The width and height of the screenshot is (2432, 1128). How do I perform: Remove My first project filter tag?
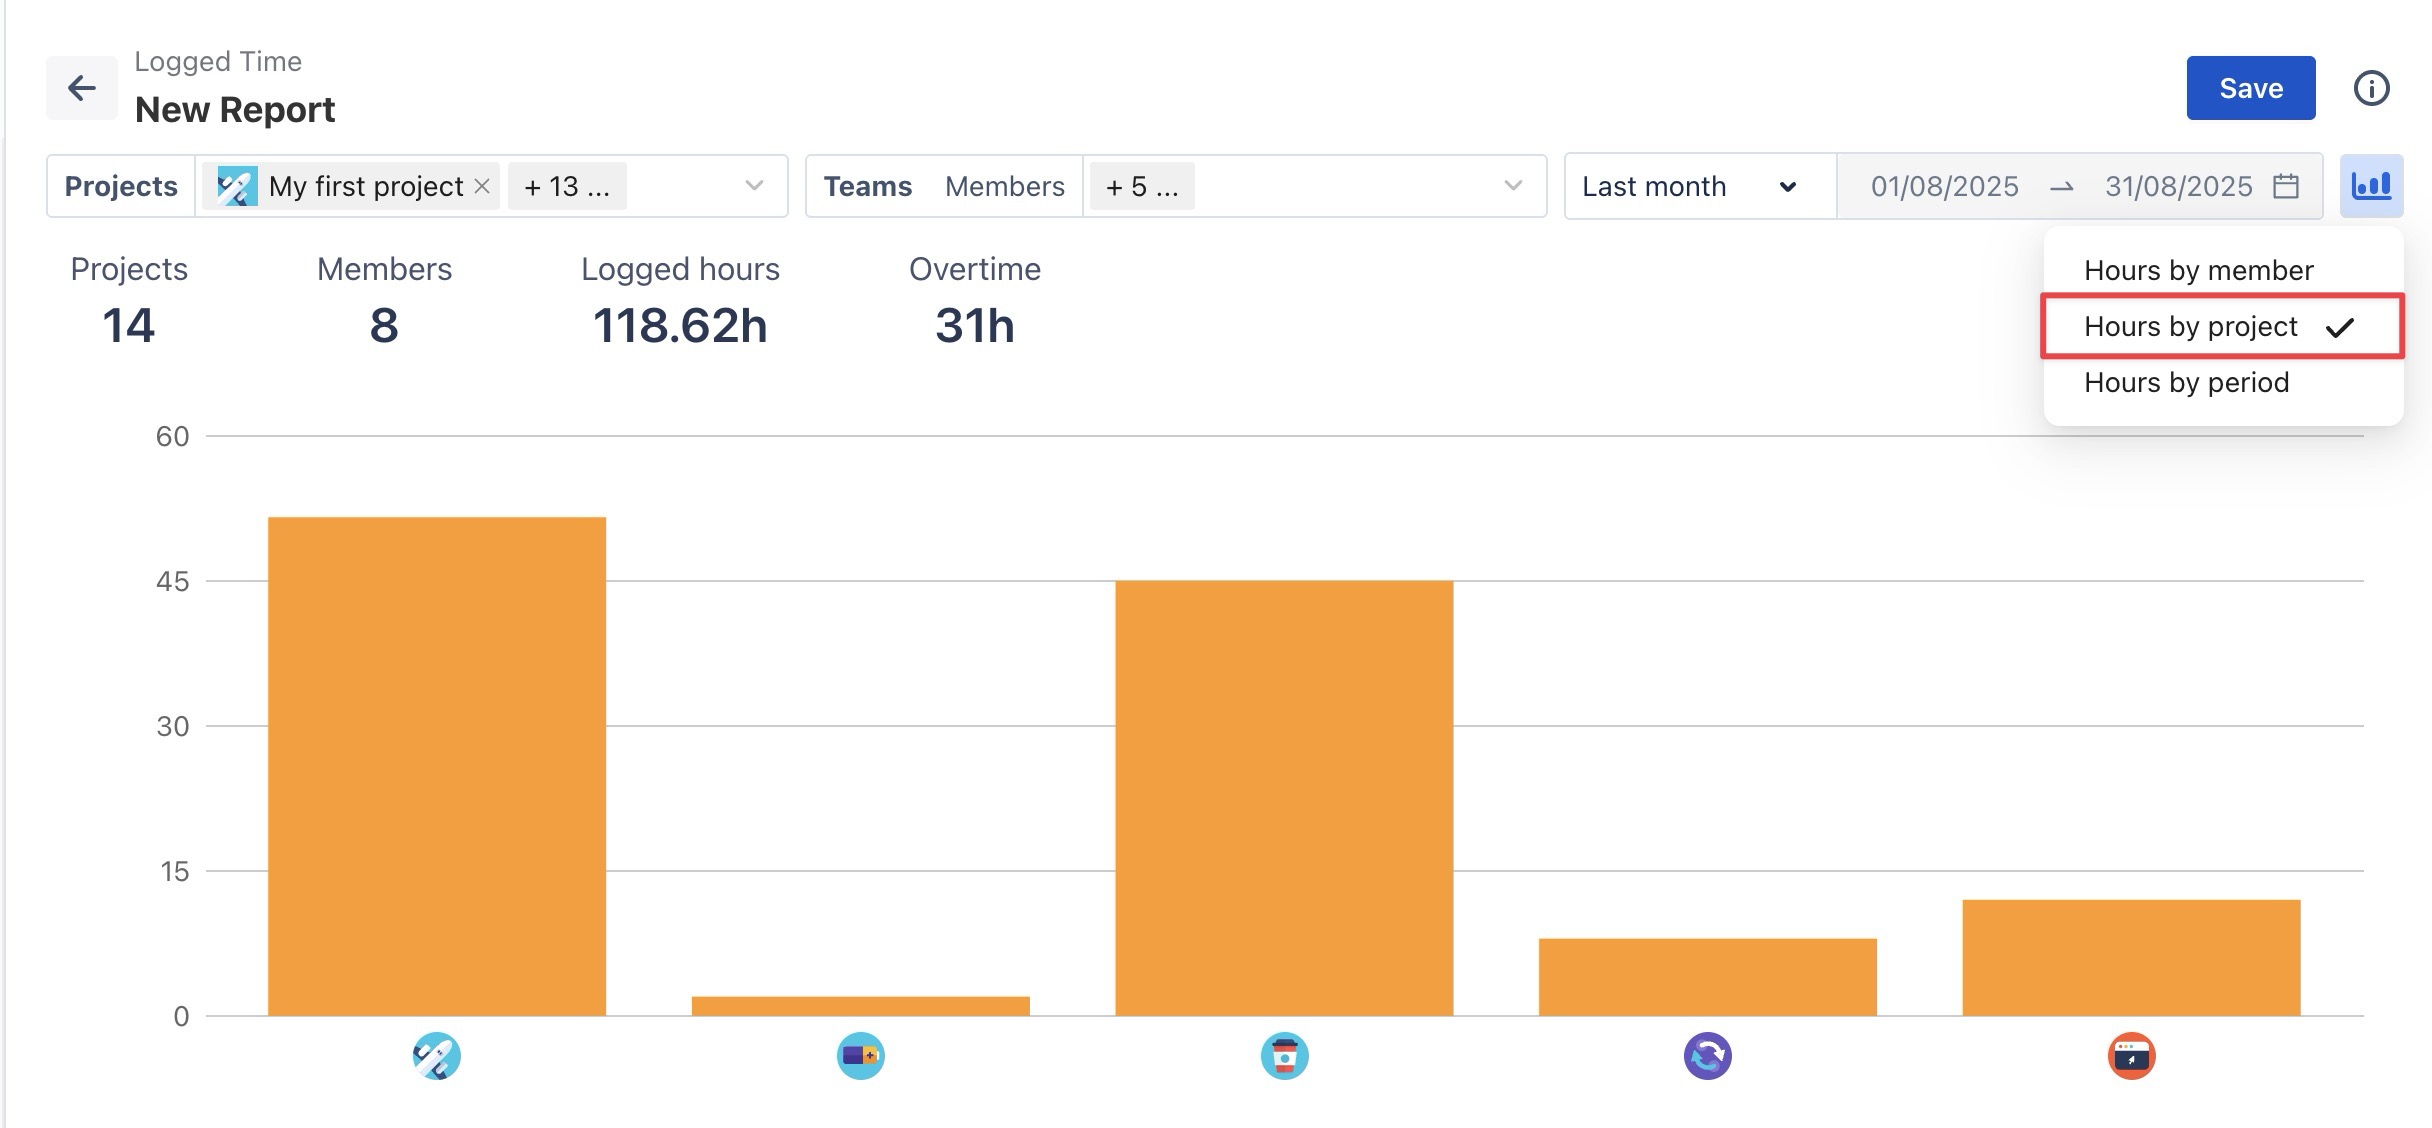pyautogui.click(x=482, y=186)
